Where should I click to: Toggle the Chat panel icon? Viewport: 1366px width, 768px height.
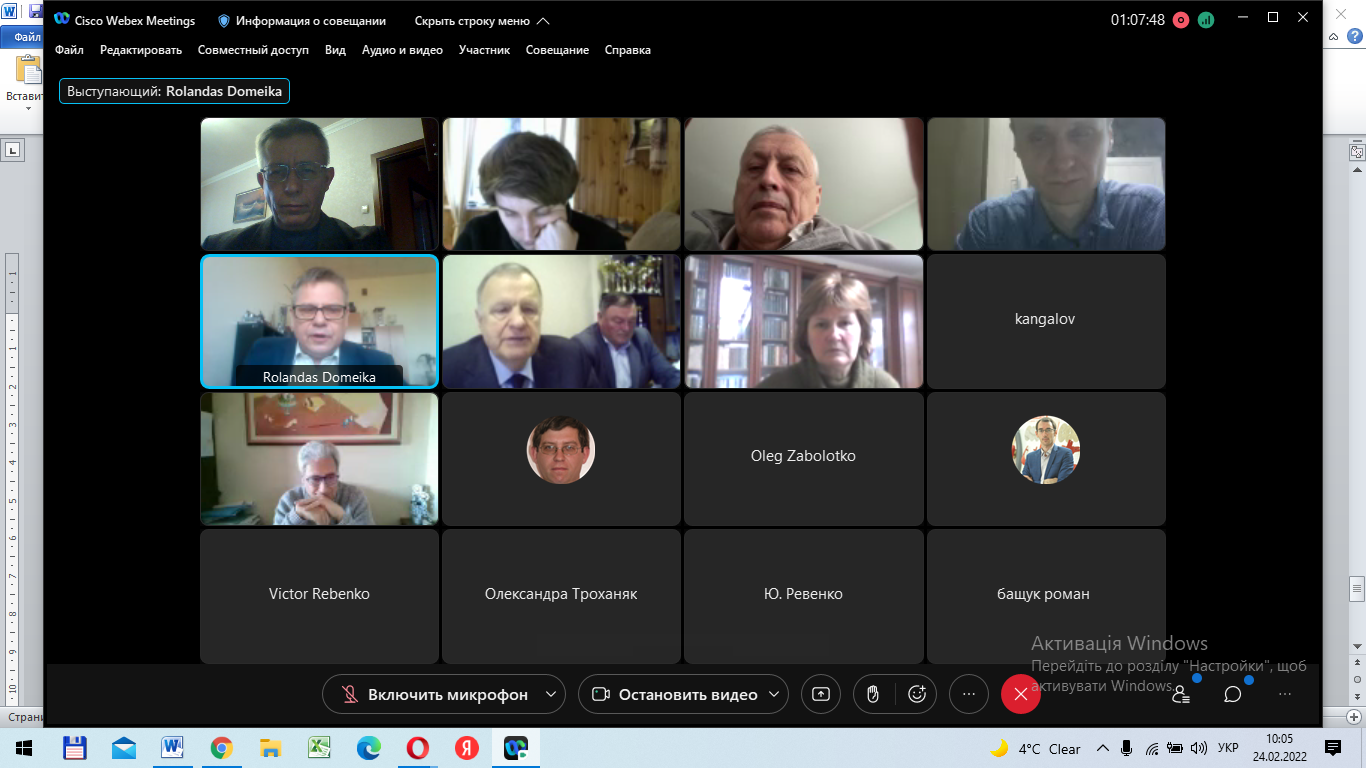coord(1233,694)
